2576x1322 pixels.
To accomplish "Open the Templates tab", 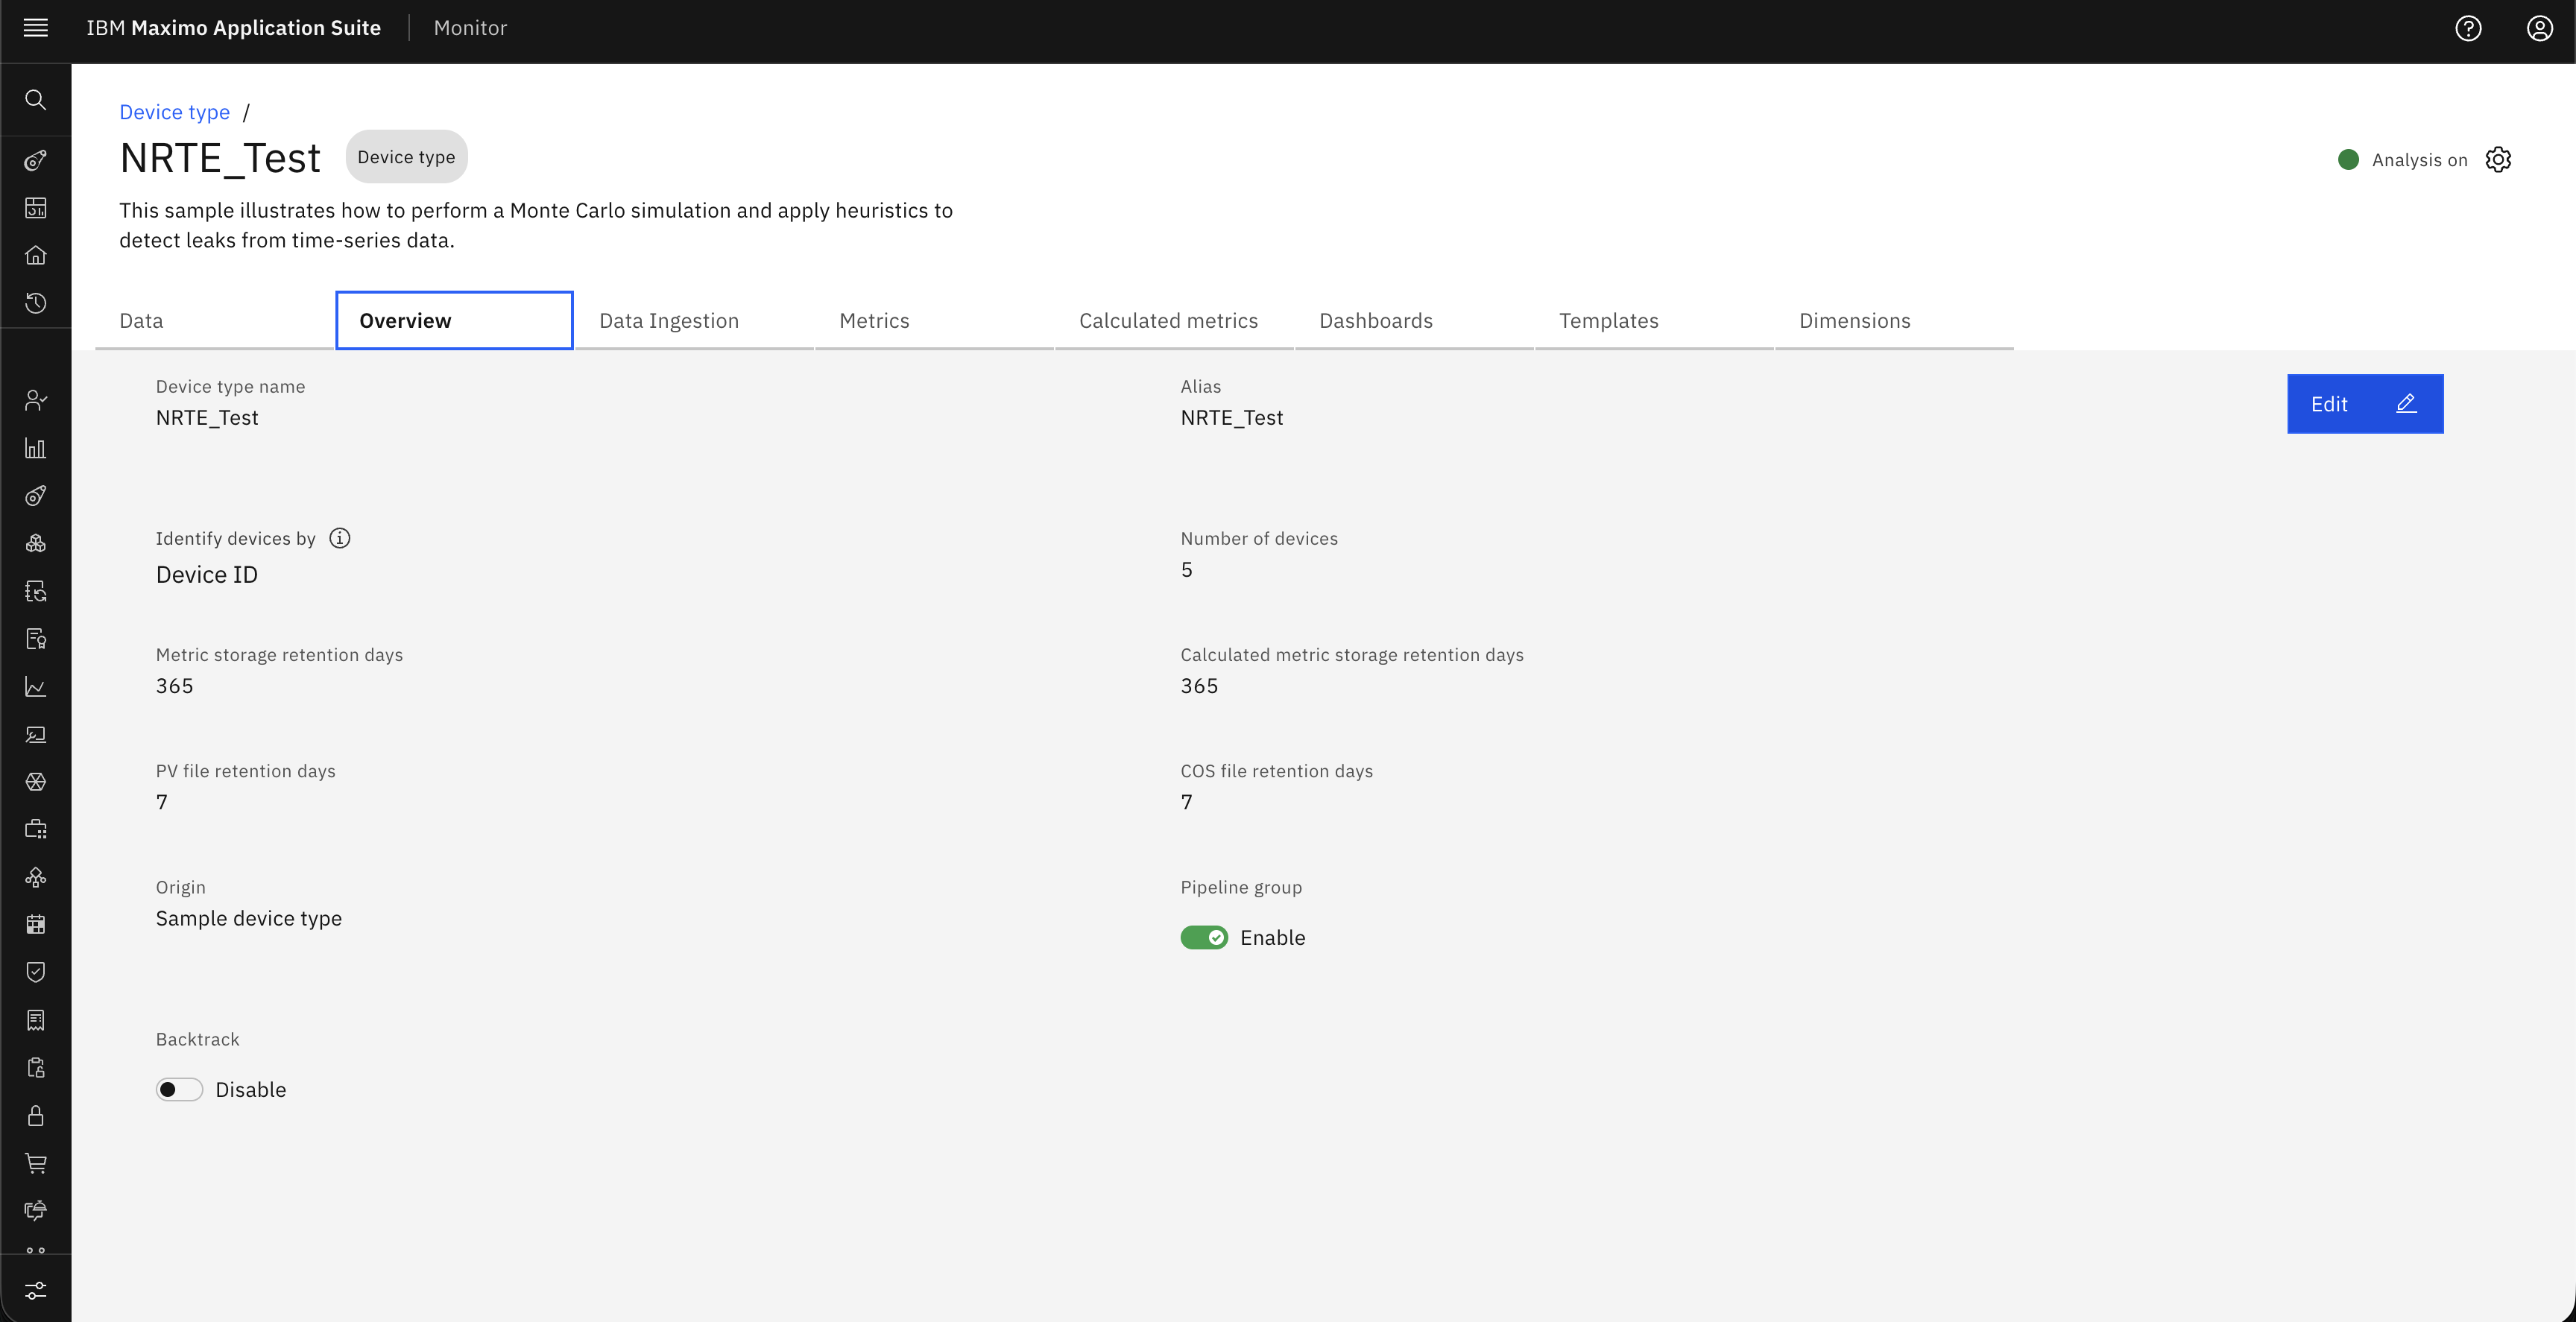I will [x=1654, y=321].
